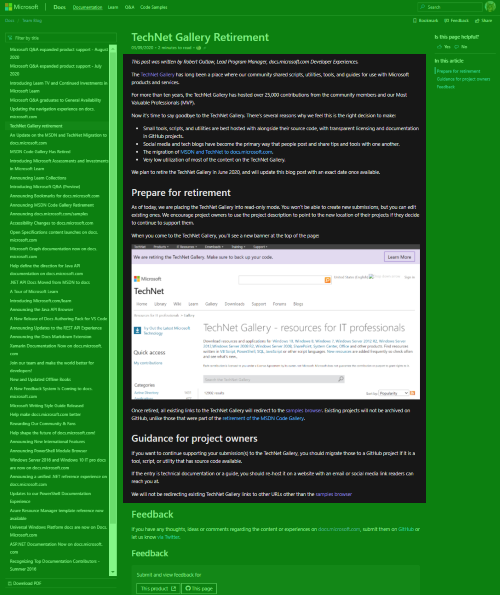The width and height of the screenshot is (500, 595).
Task: Open the Feedback action in the top bar
Action: 456,20
